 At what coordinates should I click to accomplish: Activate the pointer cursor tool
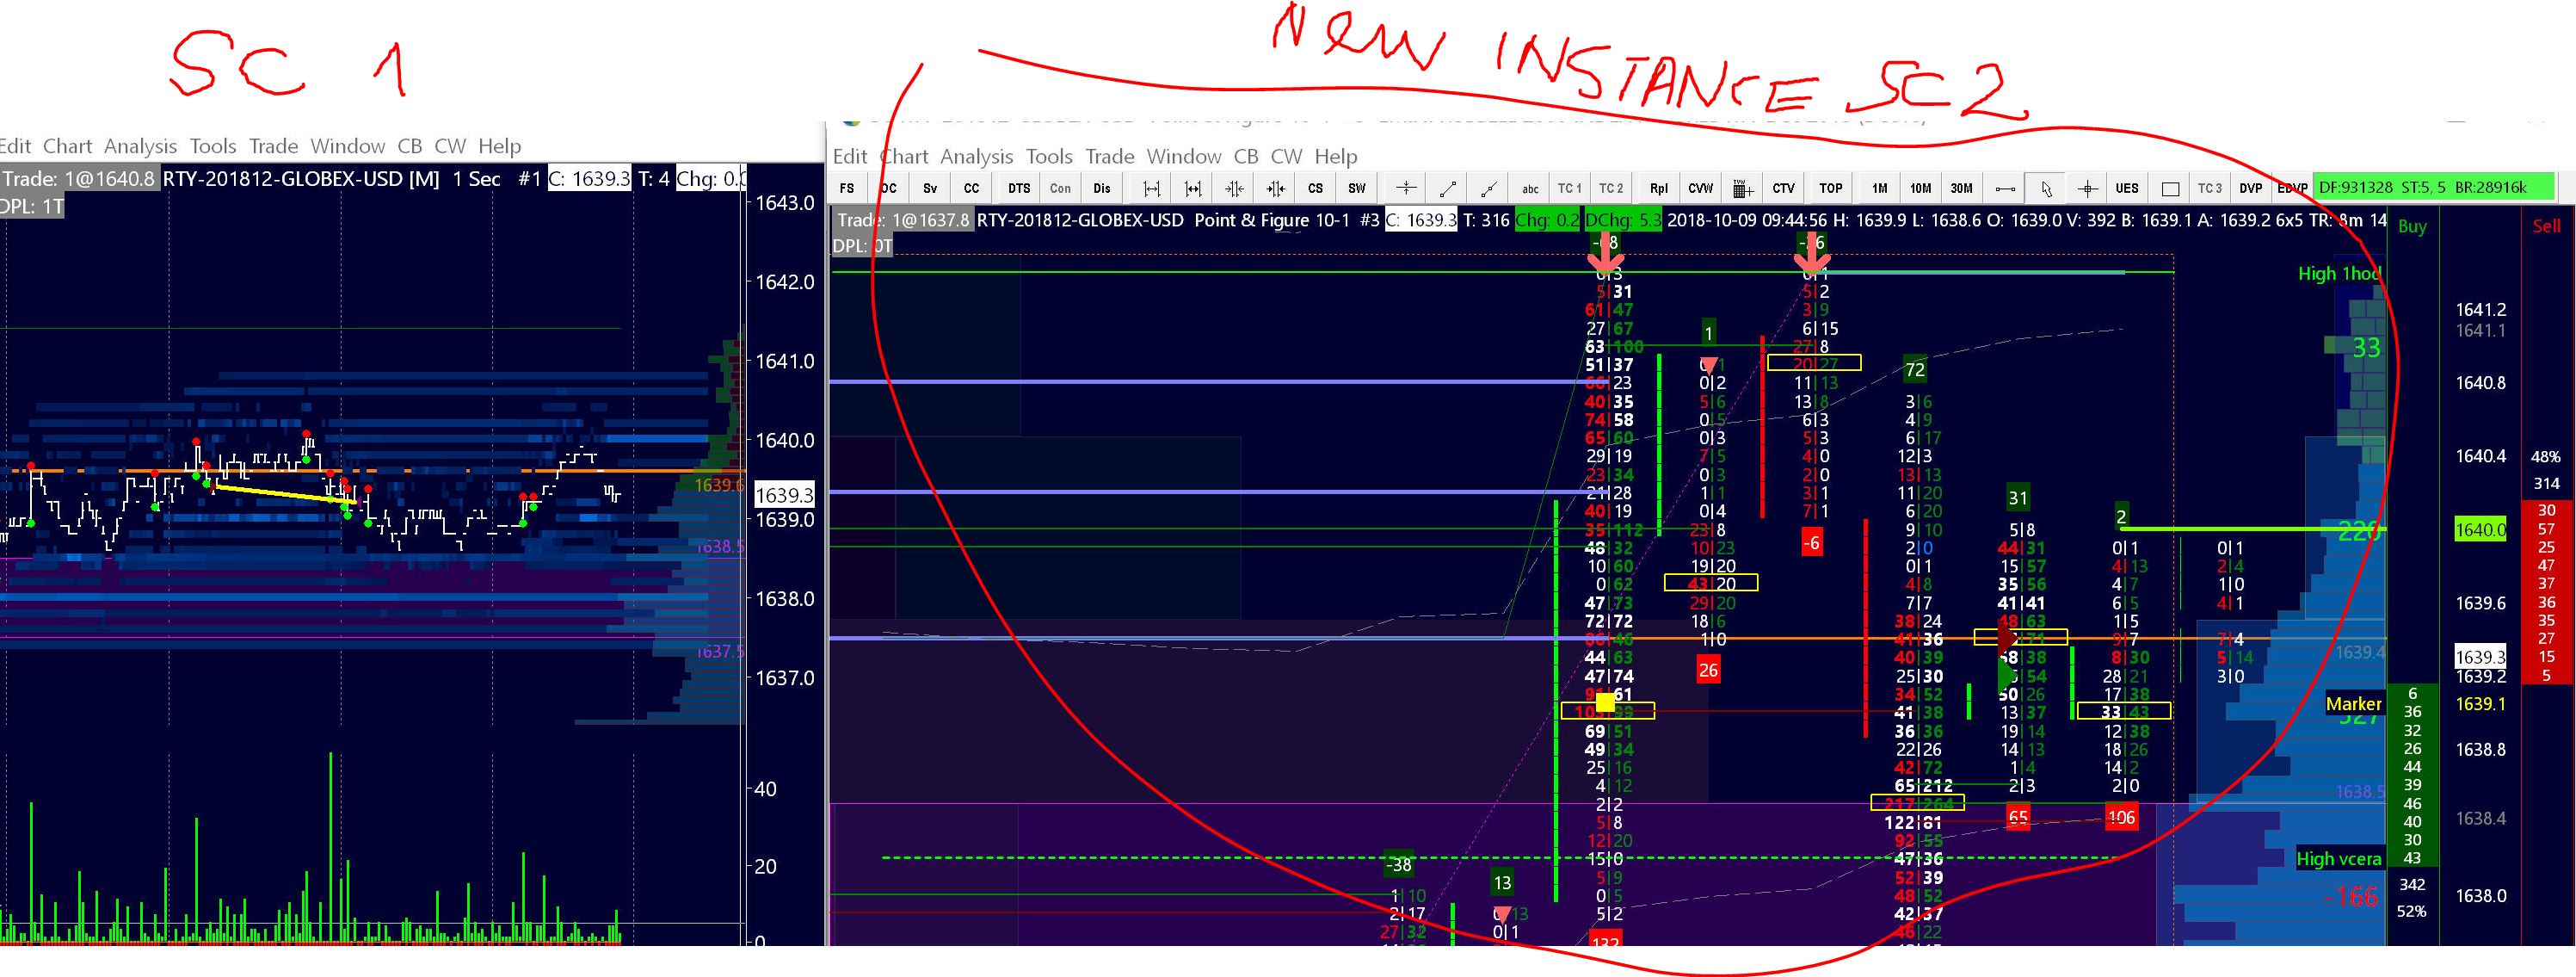(x=2046, y=188)
